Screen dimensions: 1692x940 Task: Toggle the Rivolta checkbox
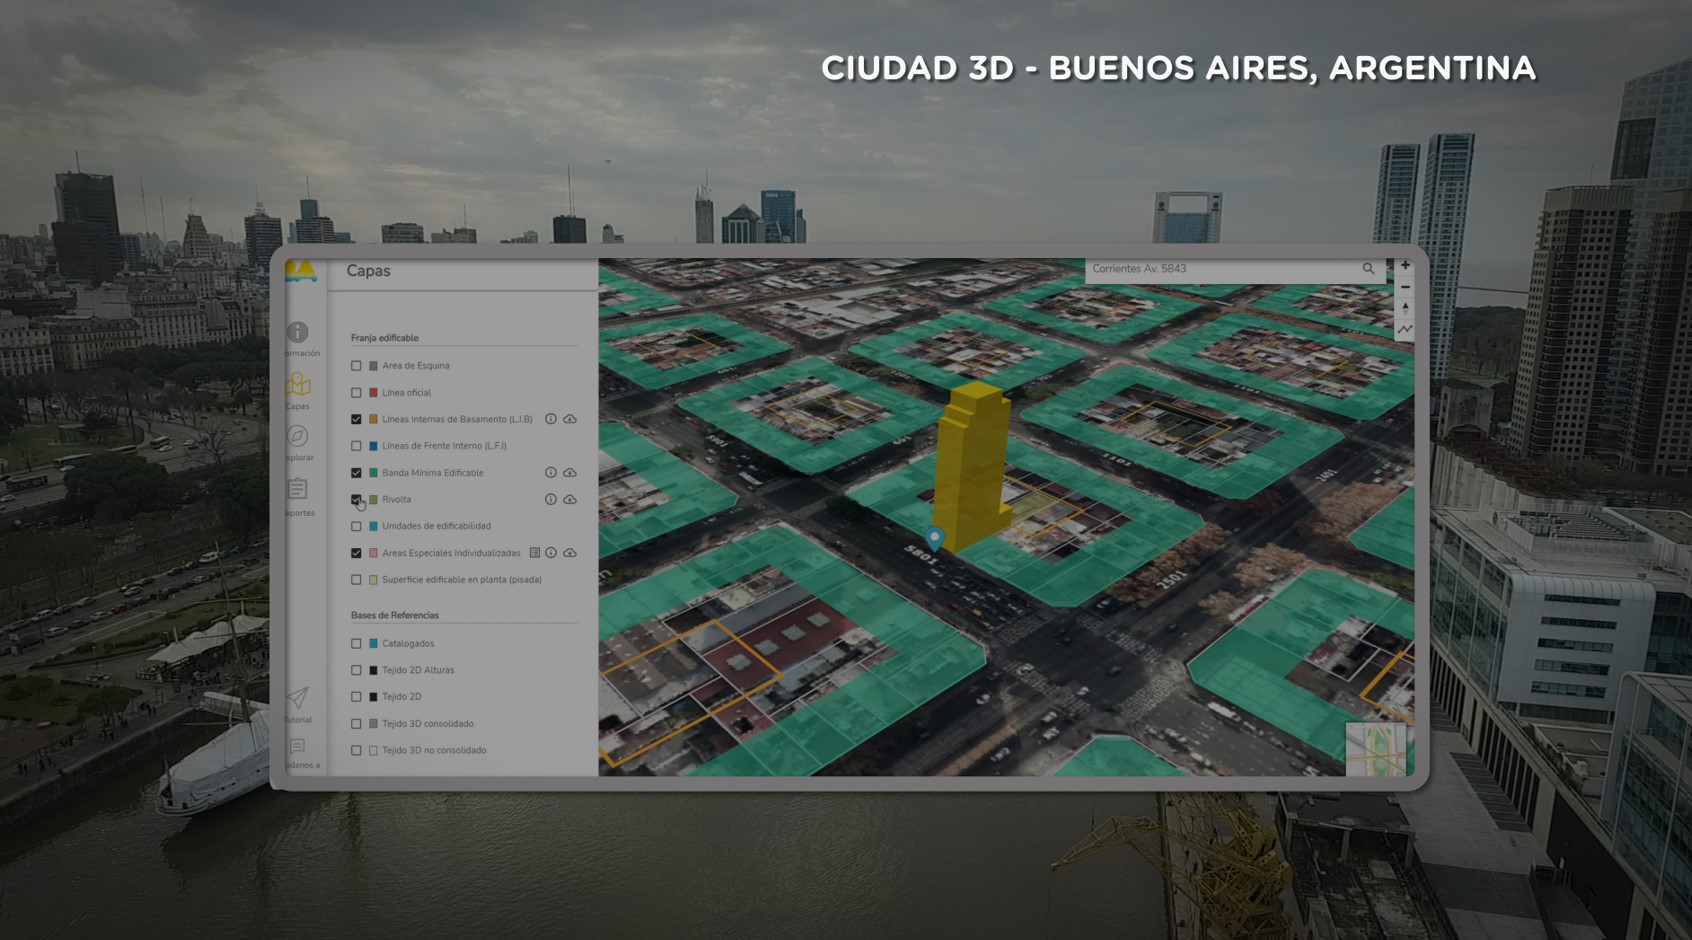pos(356,499)
